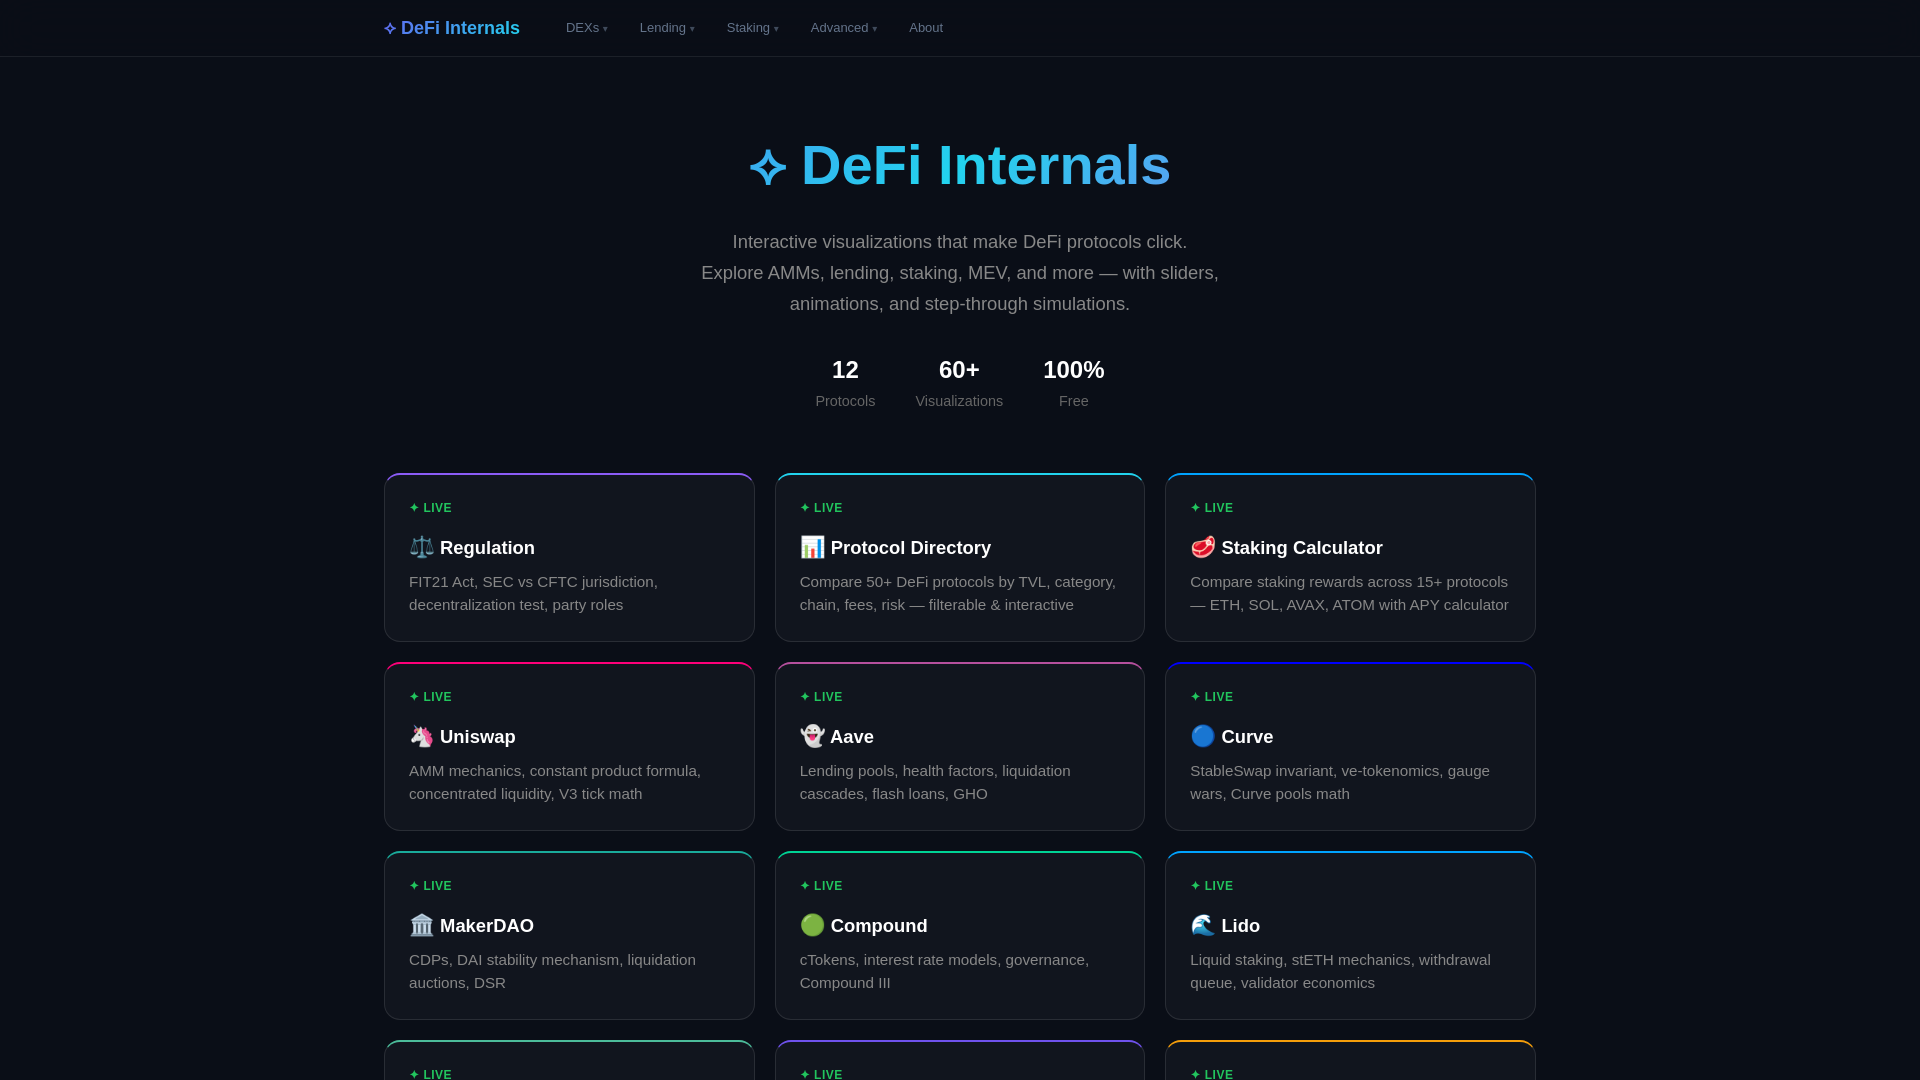This screenshot has width=1920, height=1080.
Task: Click the LIVE badge on Lido card
Action: [x=1212, y=886]
